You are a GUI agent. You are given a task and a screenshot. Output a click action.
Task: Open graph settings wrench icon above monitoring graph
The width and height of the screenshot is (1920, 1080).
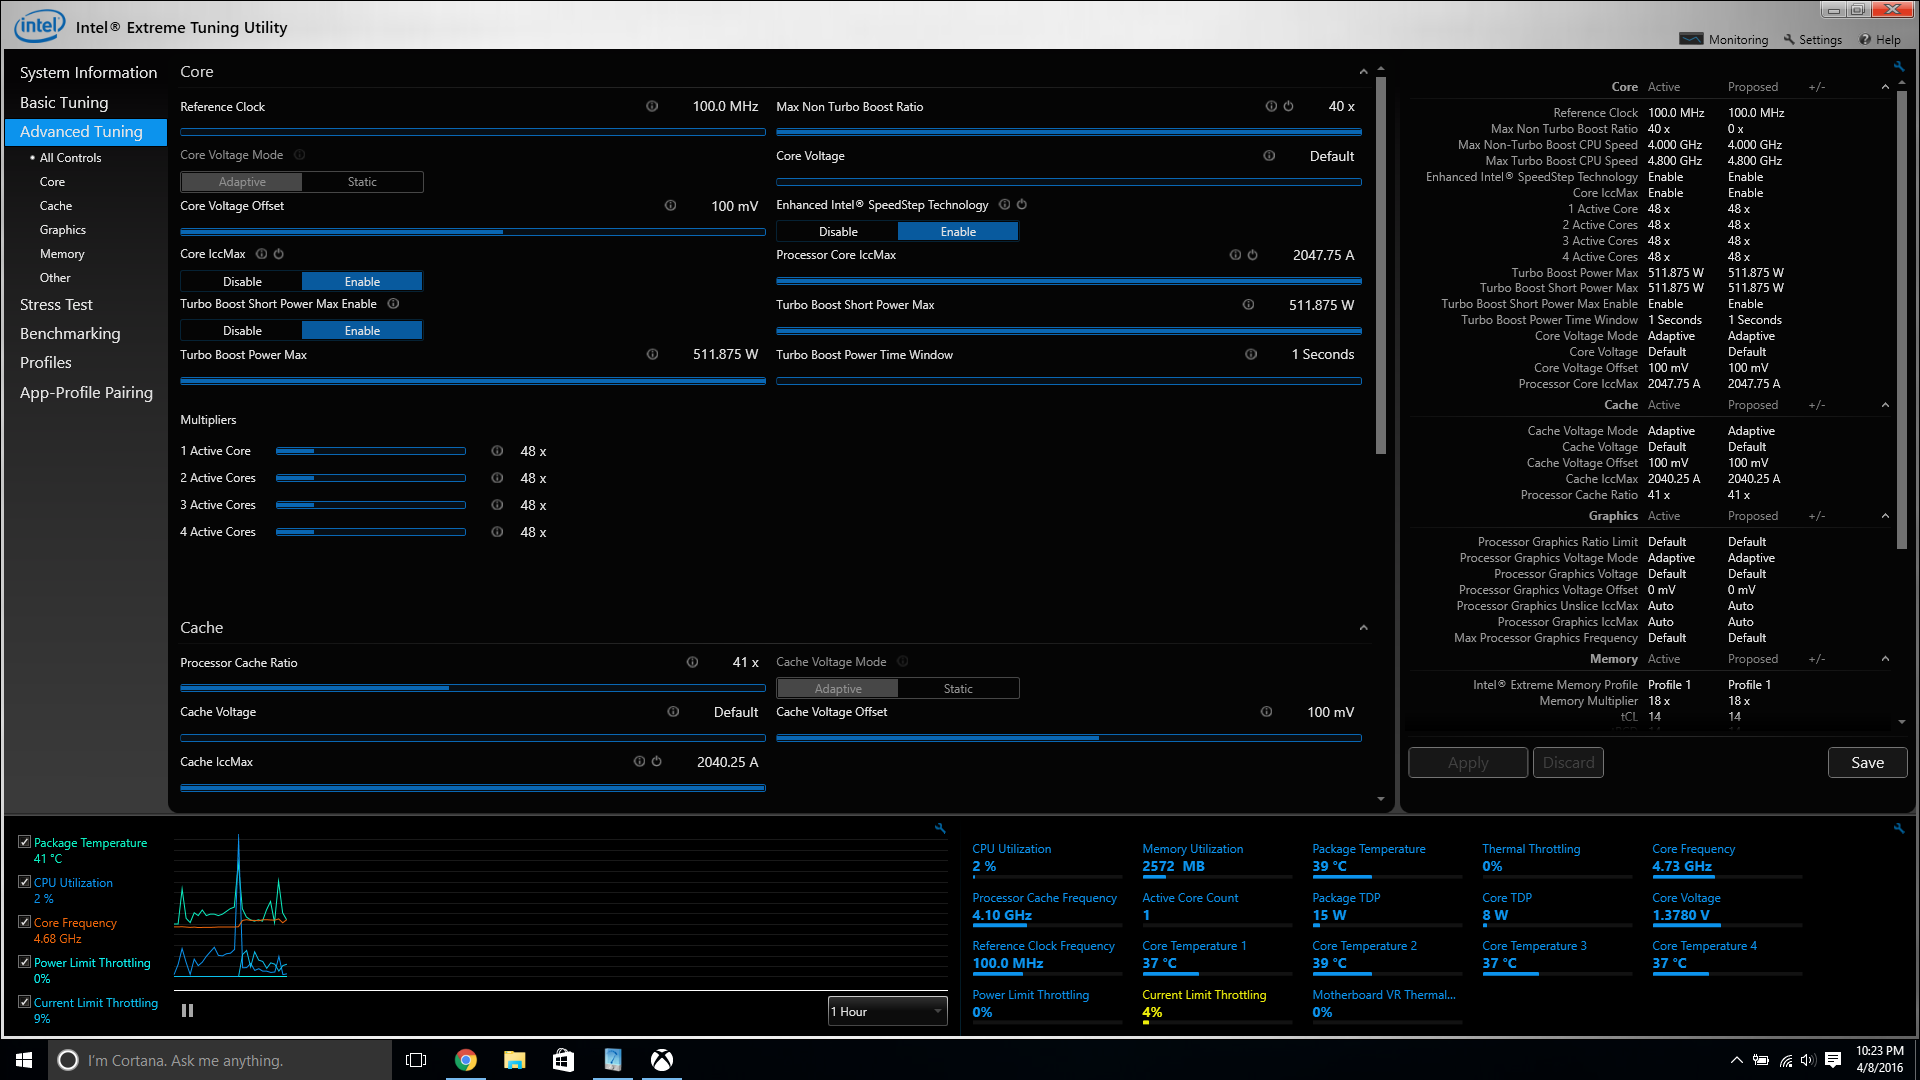coord(940,828)
